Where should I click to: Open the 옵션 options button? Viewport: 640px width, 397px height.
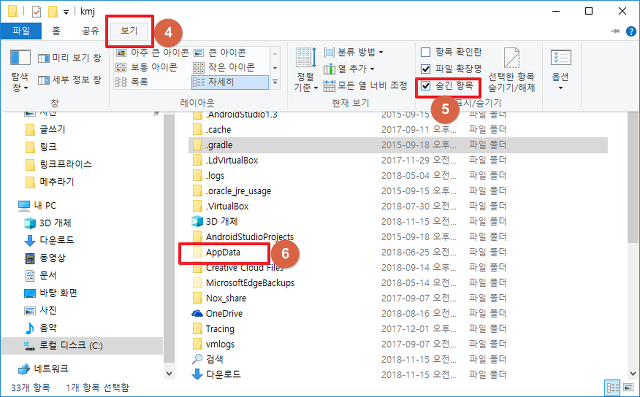[x=560, y=69]
